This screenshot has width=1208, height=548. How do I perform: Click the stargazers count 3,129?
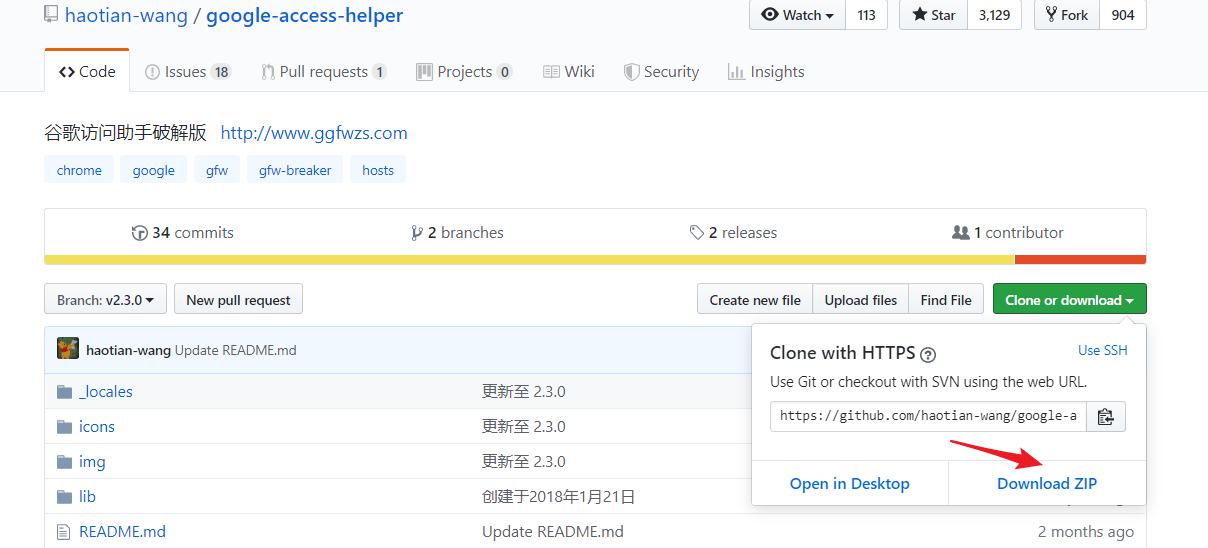coord(994,15)
